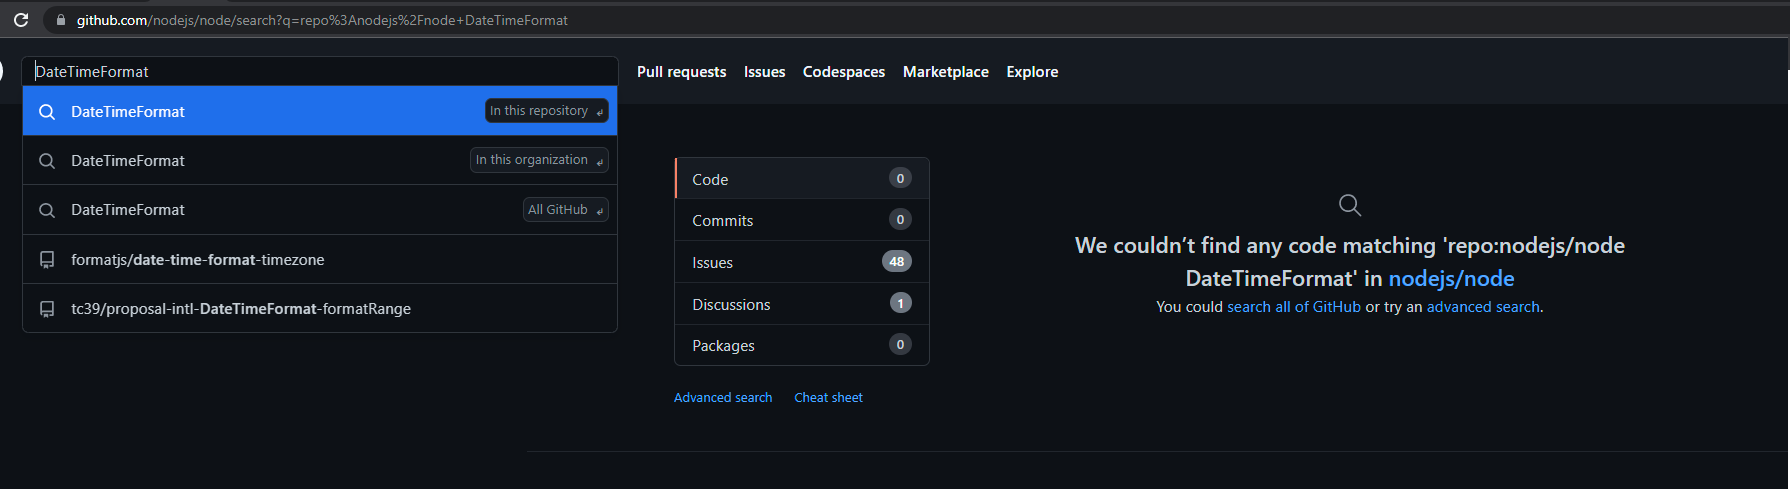Screen dimensions: 1790x489
Task: Select the Discussions results filter
Action: click(802, 304)
